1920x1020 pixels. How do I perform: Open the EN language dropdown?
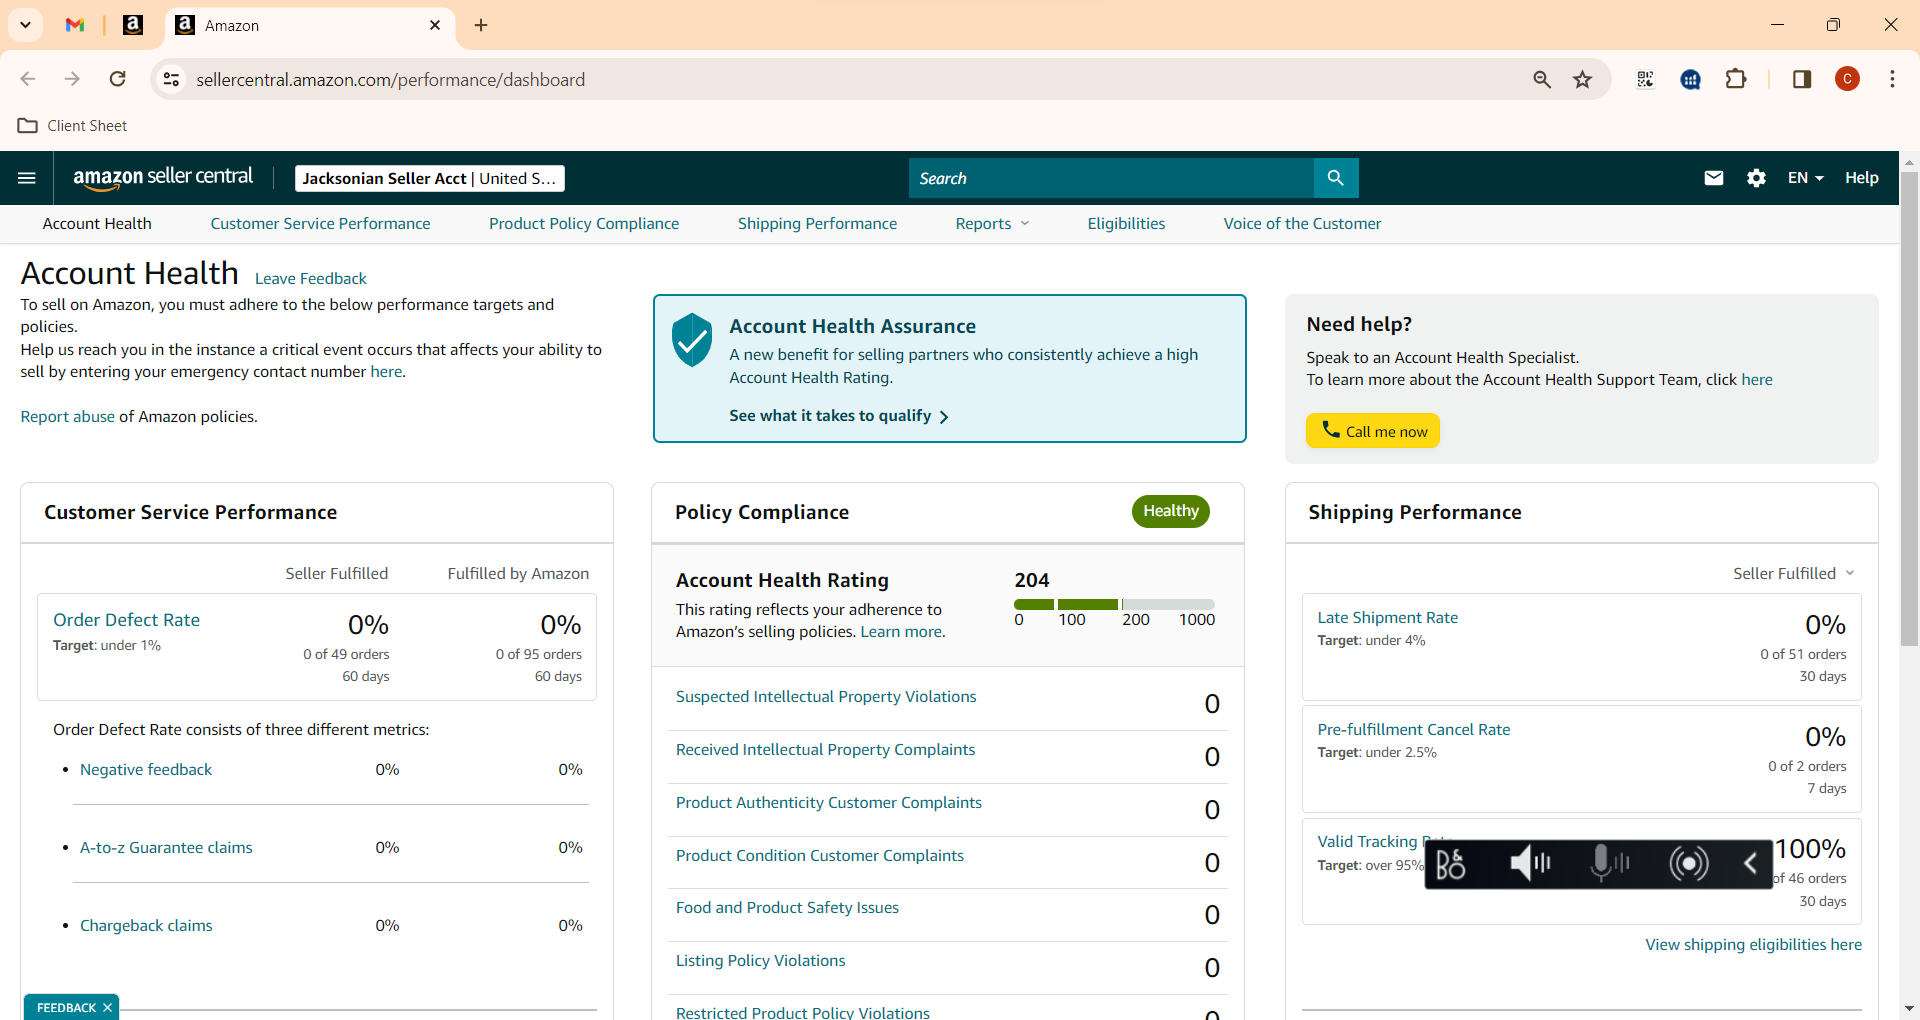point(1806,178)
